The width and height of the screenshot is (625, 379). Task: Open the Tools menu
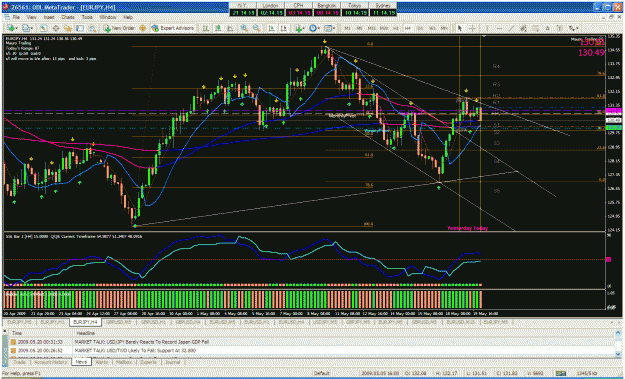87,17
